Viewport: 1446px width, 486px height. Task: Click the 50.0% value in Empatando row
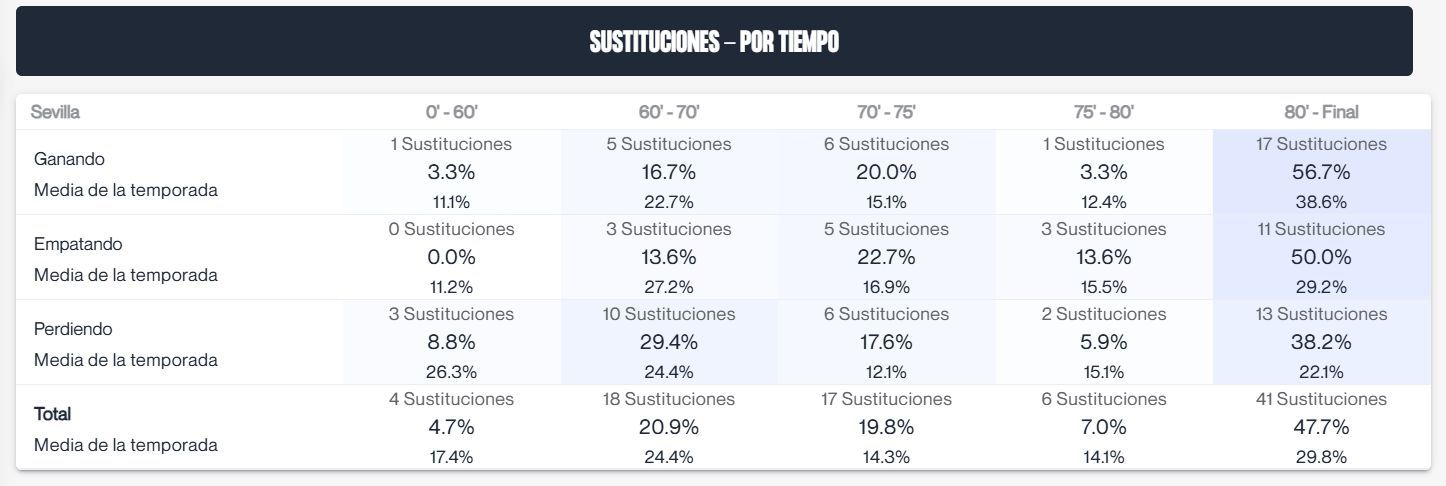pyautogui.click(x=1321, y=257)
